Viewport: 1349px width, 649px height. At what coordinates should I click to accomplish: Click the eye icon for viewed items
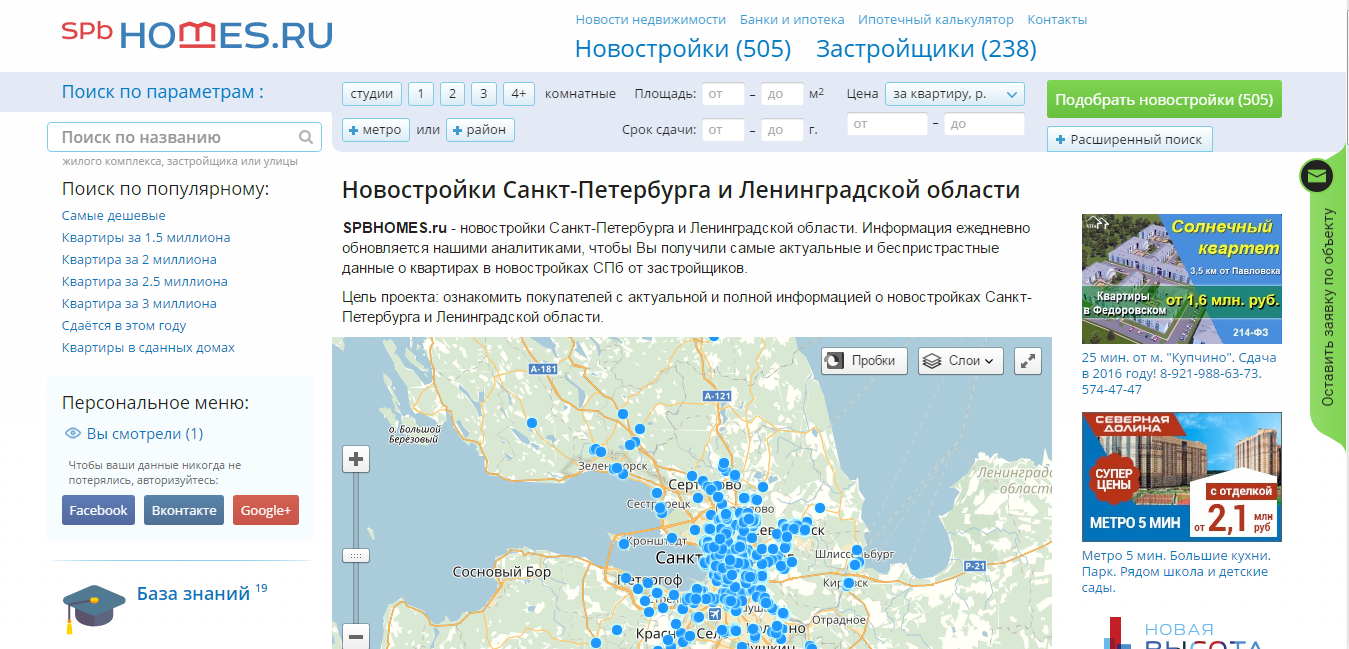coord(72,434)
